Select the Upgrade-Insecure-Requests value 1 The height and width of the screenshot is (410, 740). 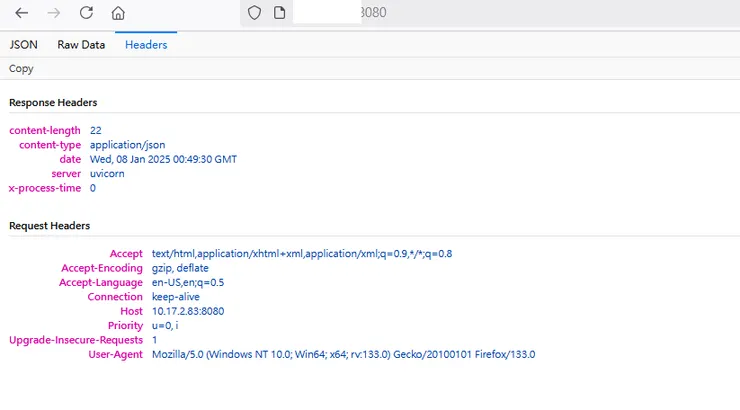(154, 340)
